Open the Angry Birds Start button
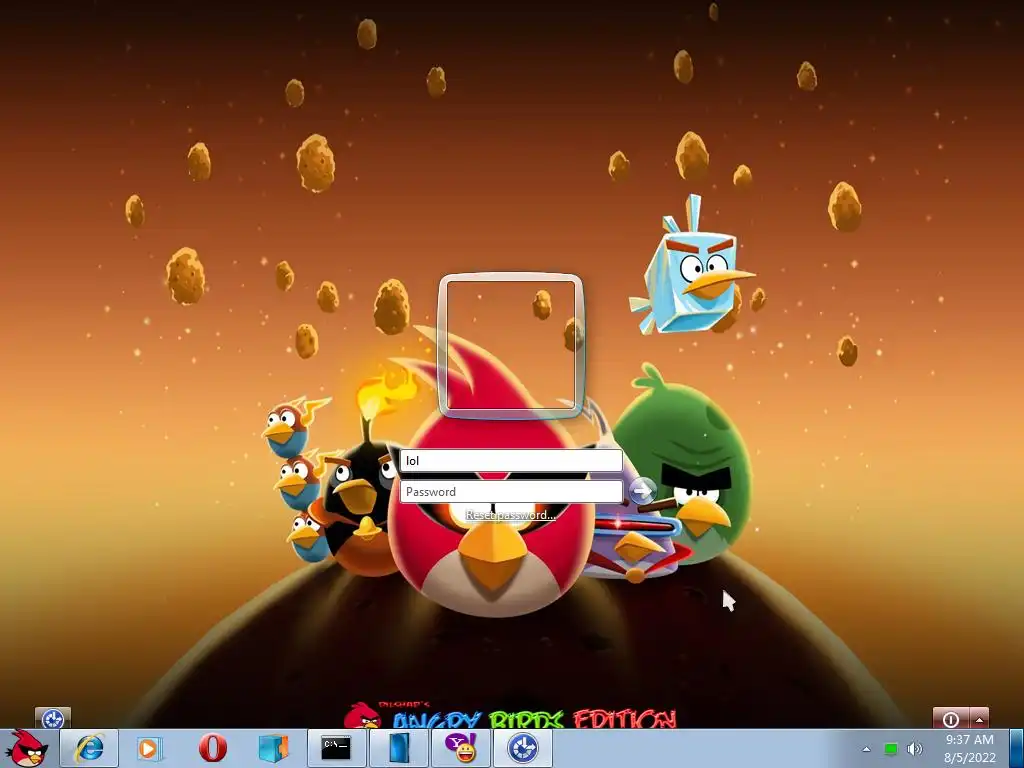Image resolution: width=1024 pixels, height=768 pixels. (27, 748)
